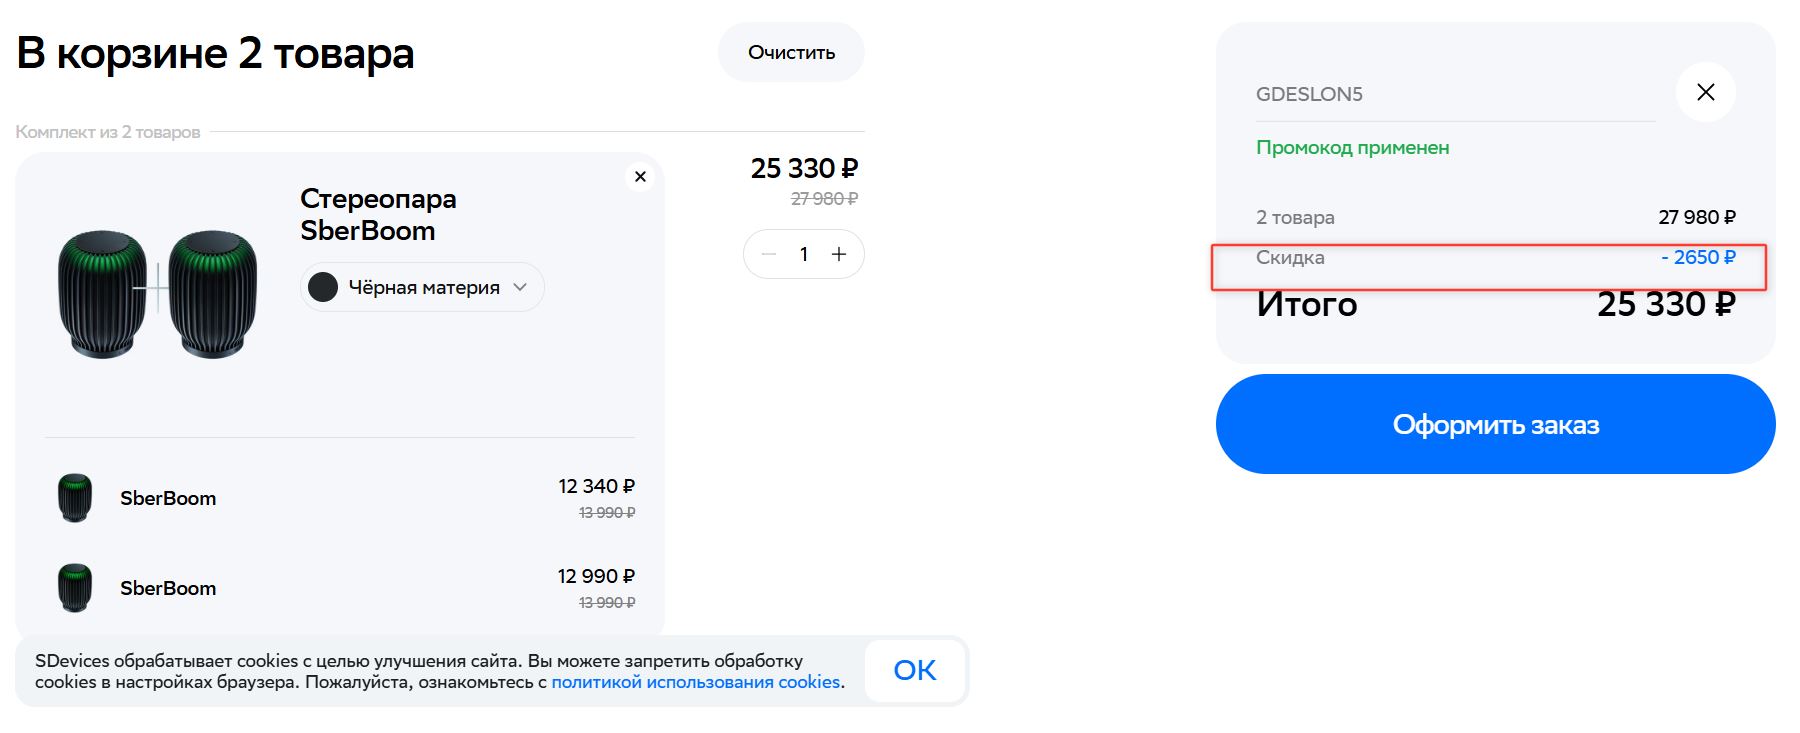
Task: Accept cookies with the OK button
Action: [914, 670]
